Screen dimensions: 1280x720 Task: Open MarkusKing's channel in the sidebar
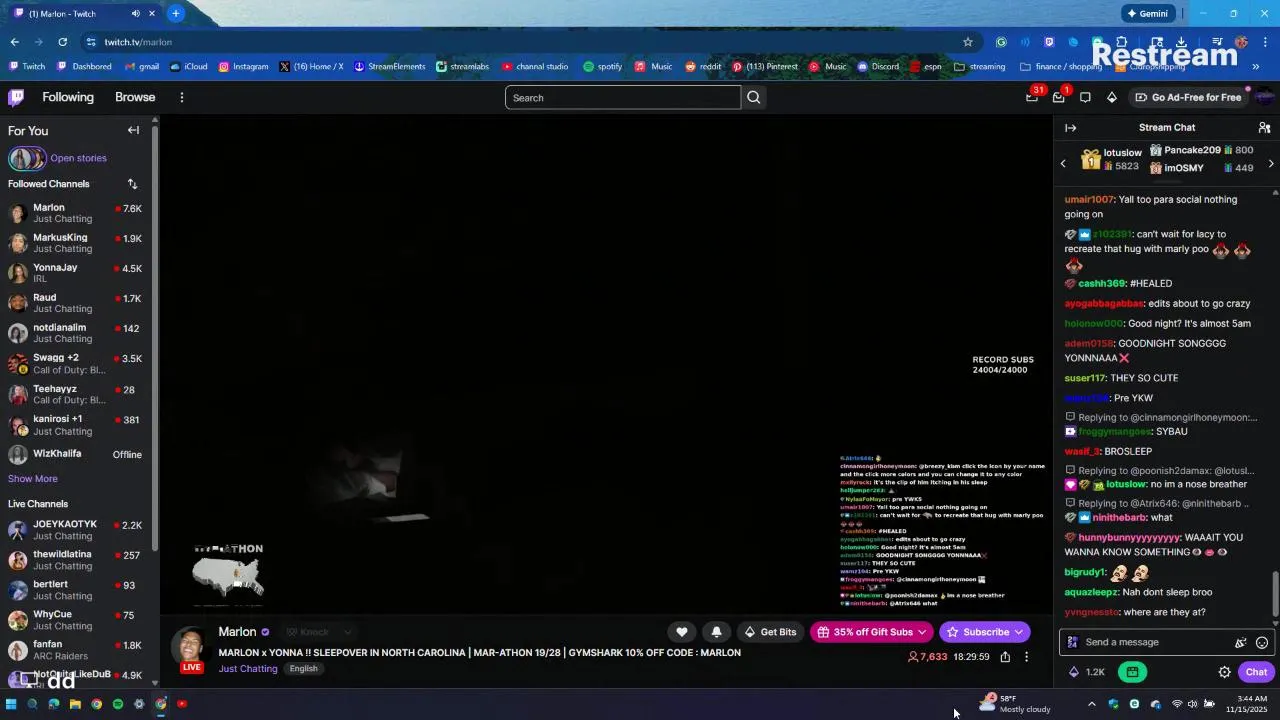coord(75,243)
